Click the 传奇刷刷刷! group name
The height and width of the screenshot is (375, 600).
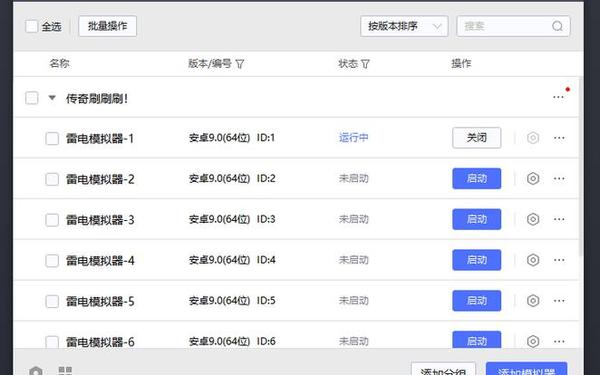[x=97, y=98]
